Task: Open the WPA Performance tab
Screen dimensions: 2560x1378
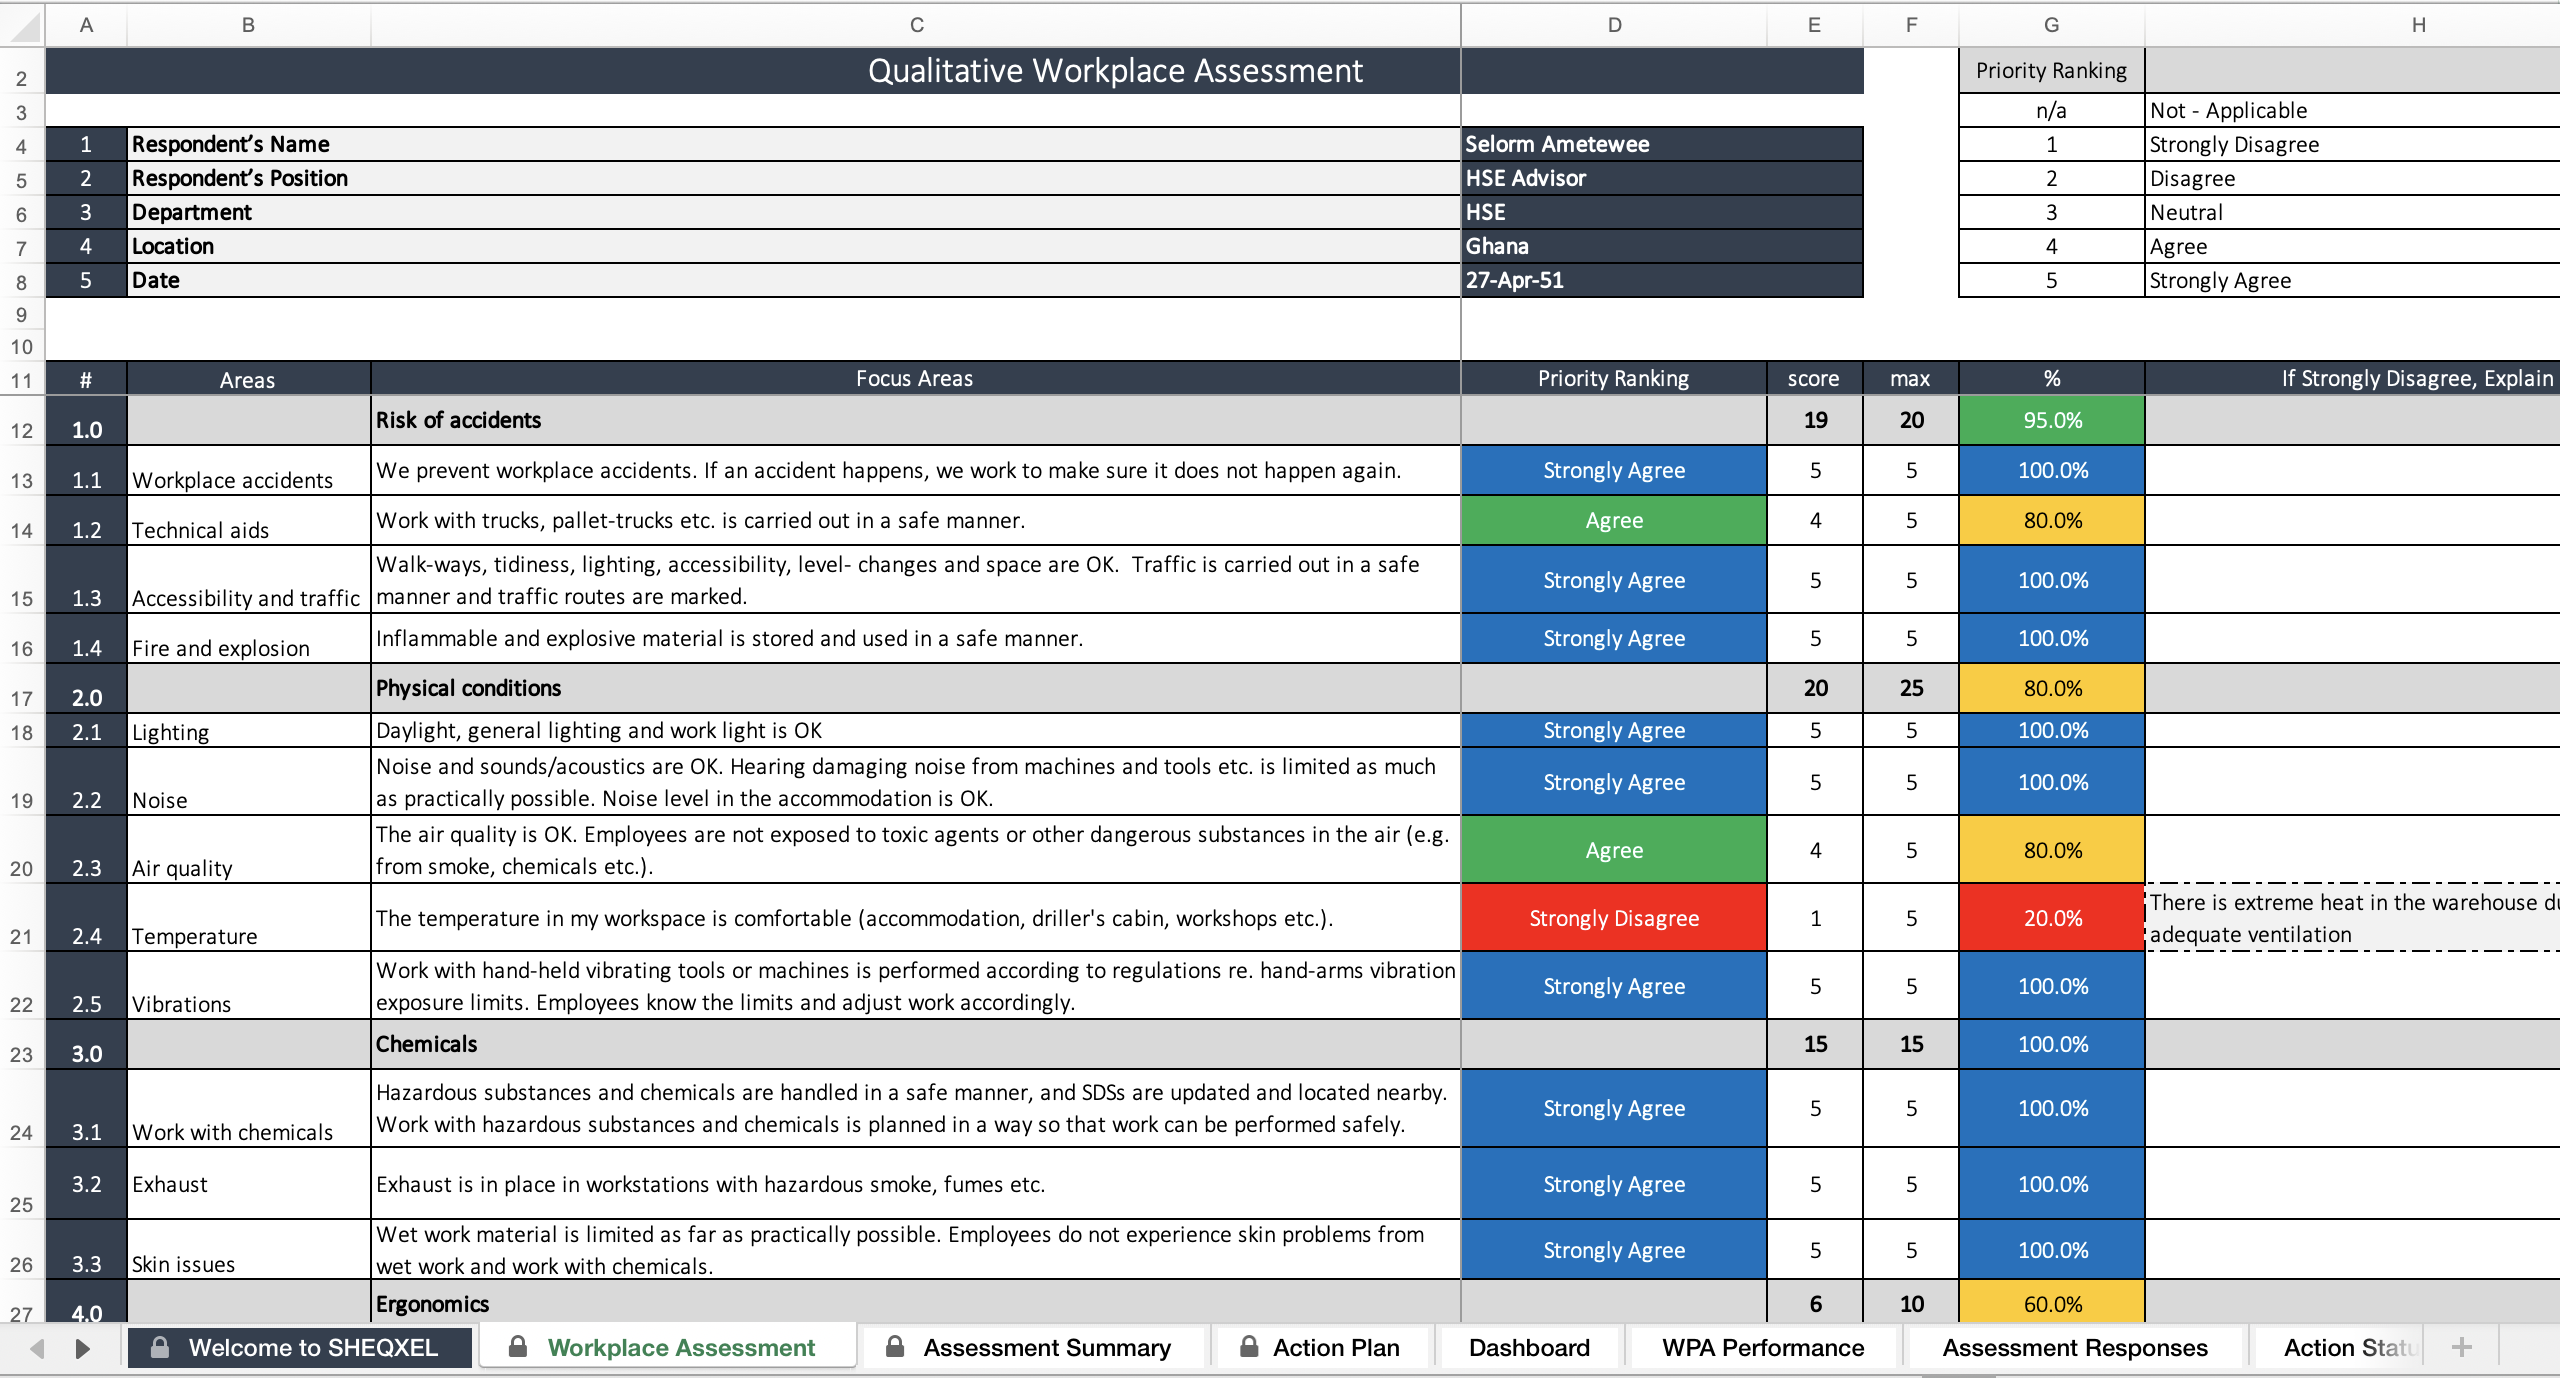Action: coord(1762,1347)
